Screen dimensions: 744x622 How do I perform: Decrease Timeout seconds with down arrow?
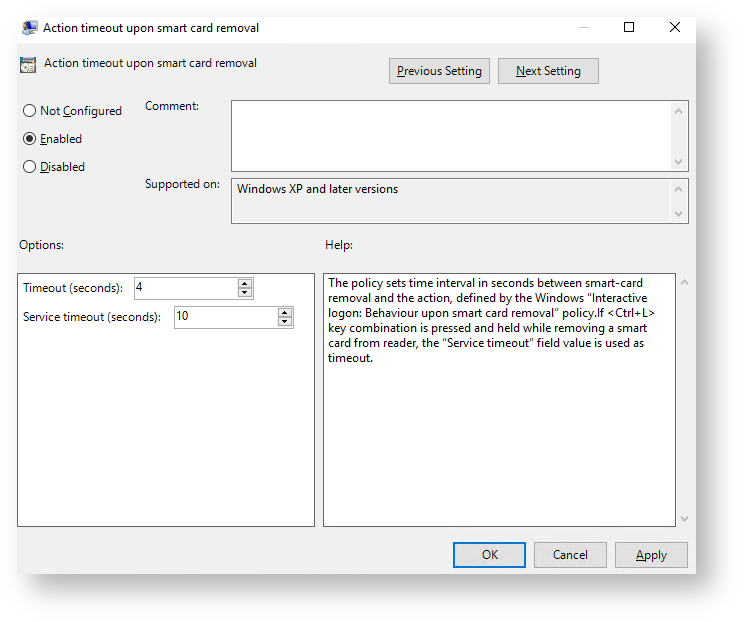(245, 293)
